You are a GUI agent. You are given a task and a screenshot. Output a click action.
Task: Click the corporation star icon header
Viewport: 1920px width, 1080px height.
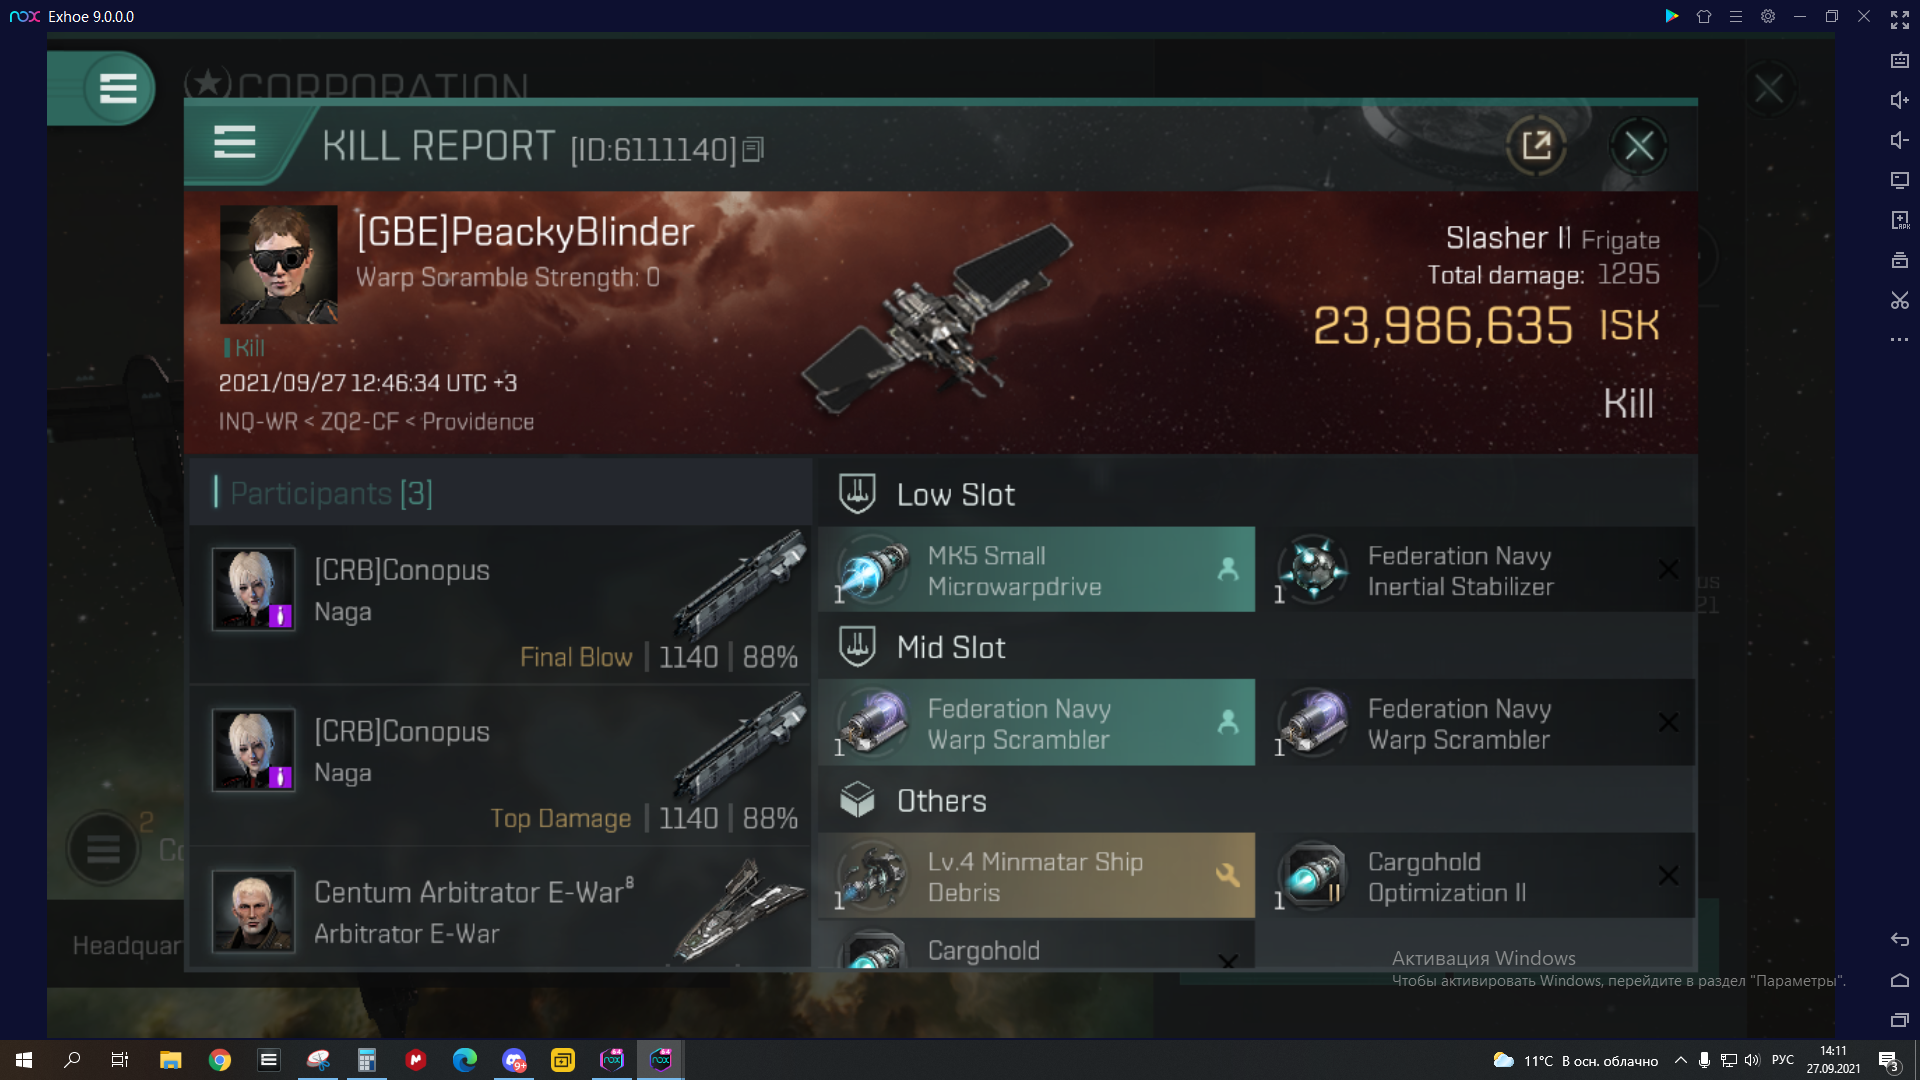tap(204, 84)
